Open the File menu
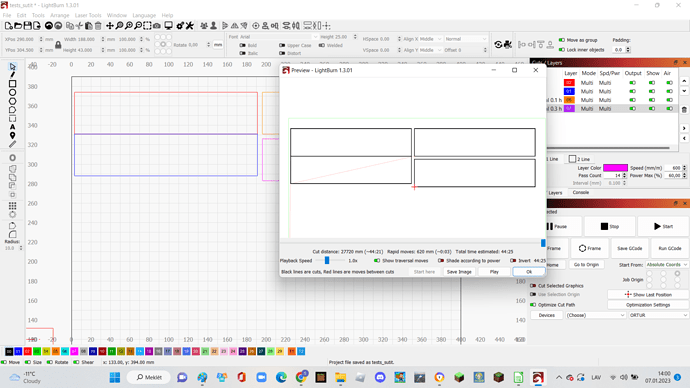This screenshot has height=388, width=690. (x=7, y=15)
